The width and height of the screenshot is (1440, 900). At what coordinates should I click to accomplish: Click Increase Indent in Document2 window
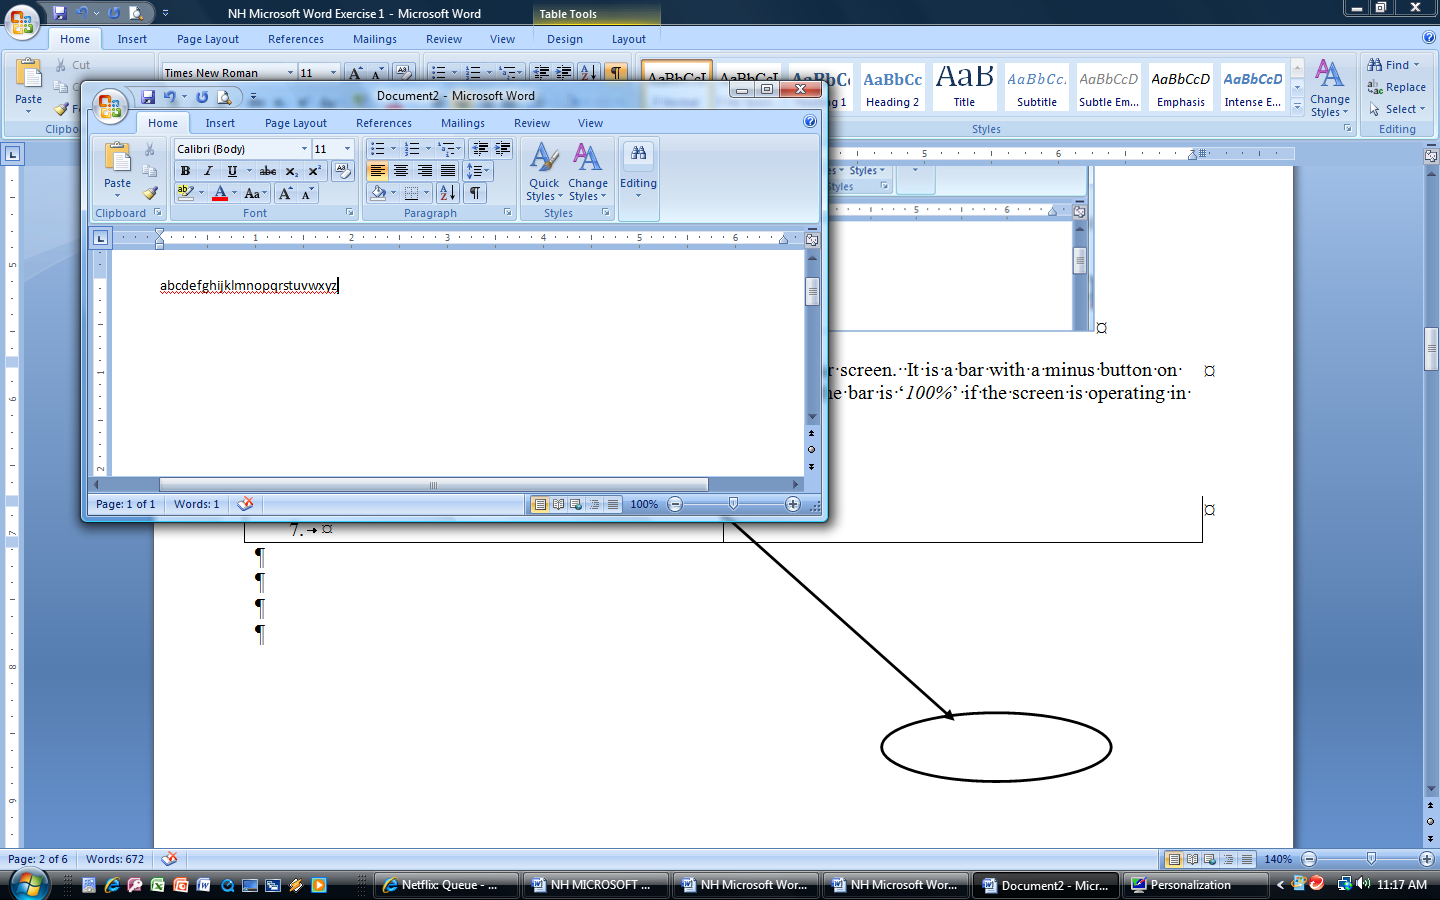pos(502,149)
